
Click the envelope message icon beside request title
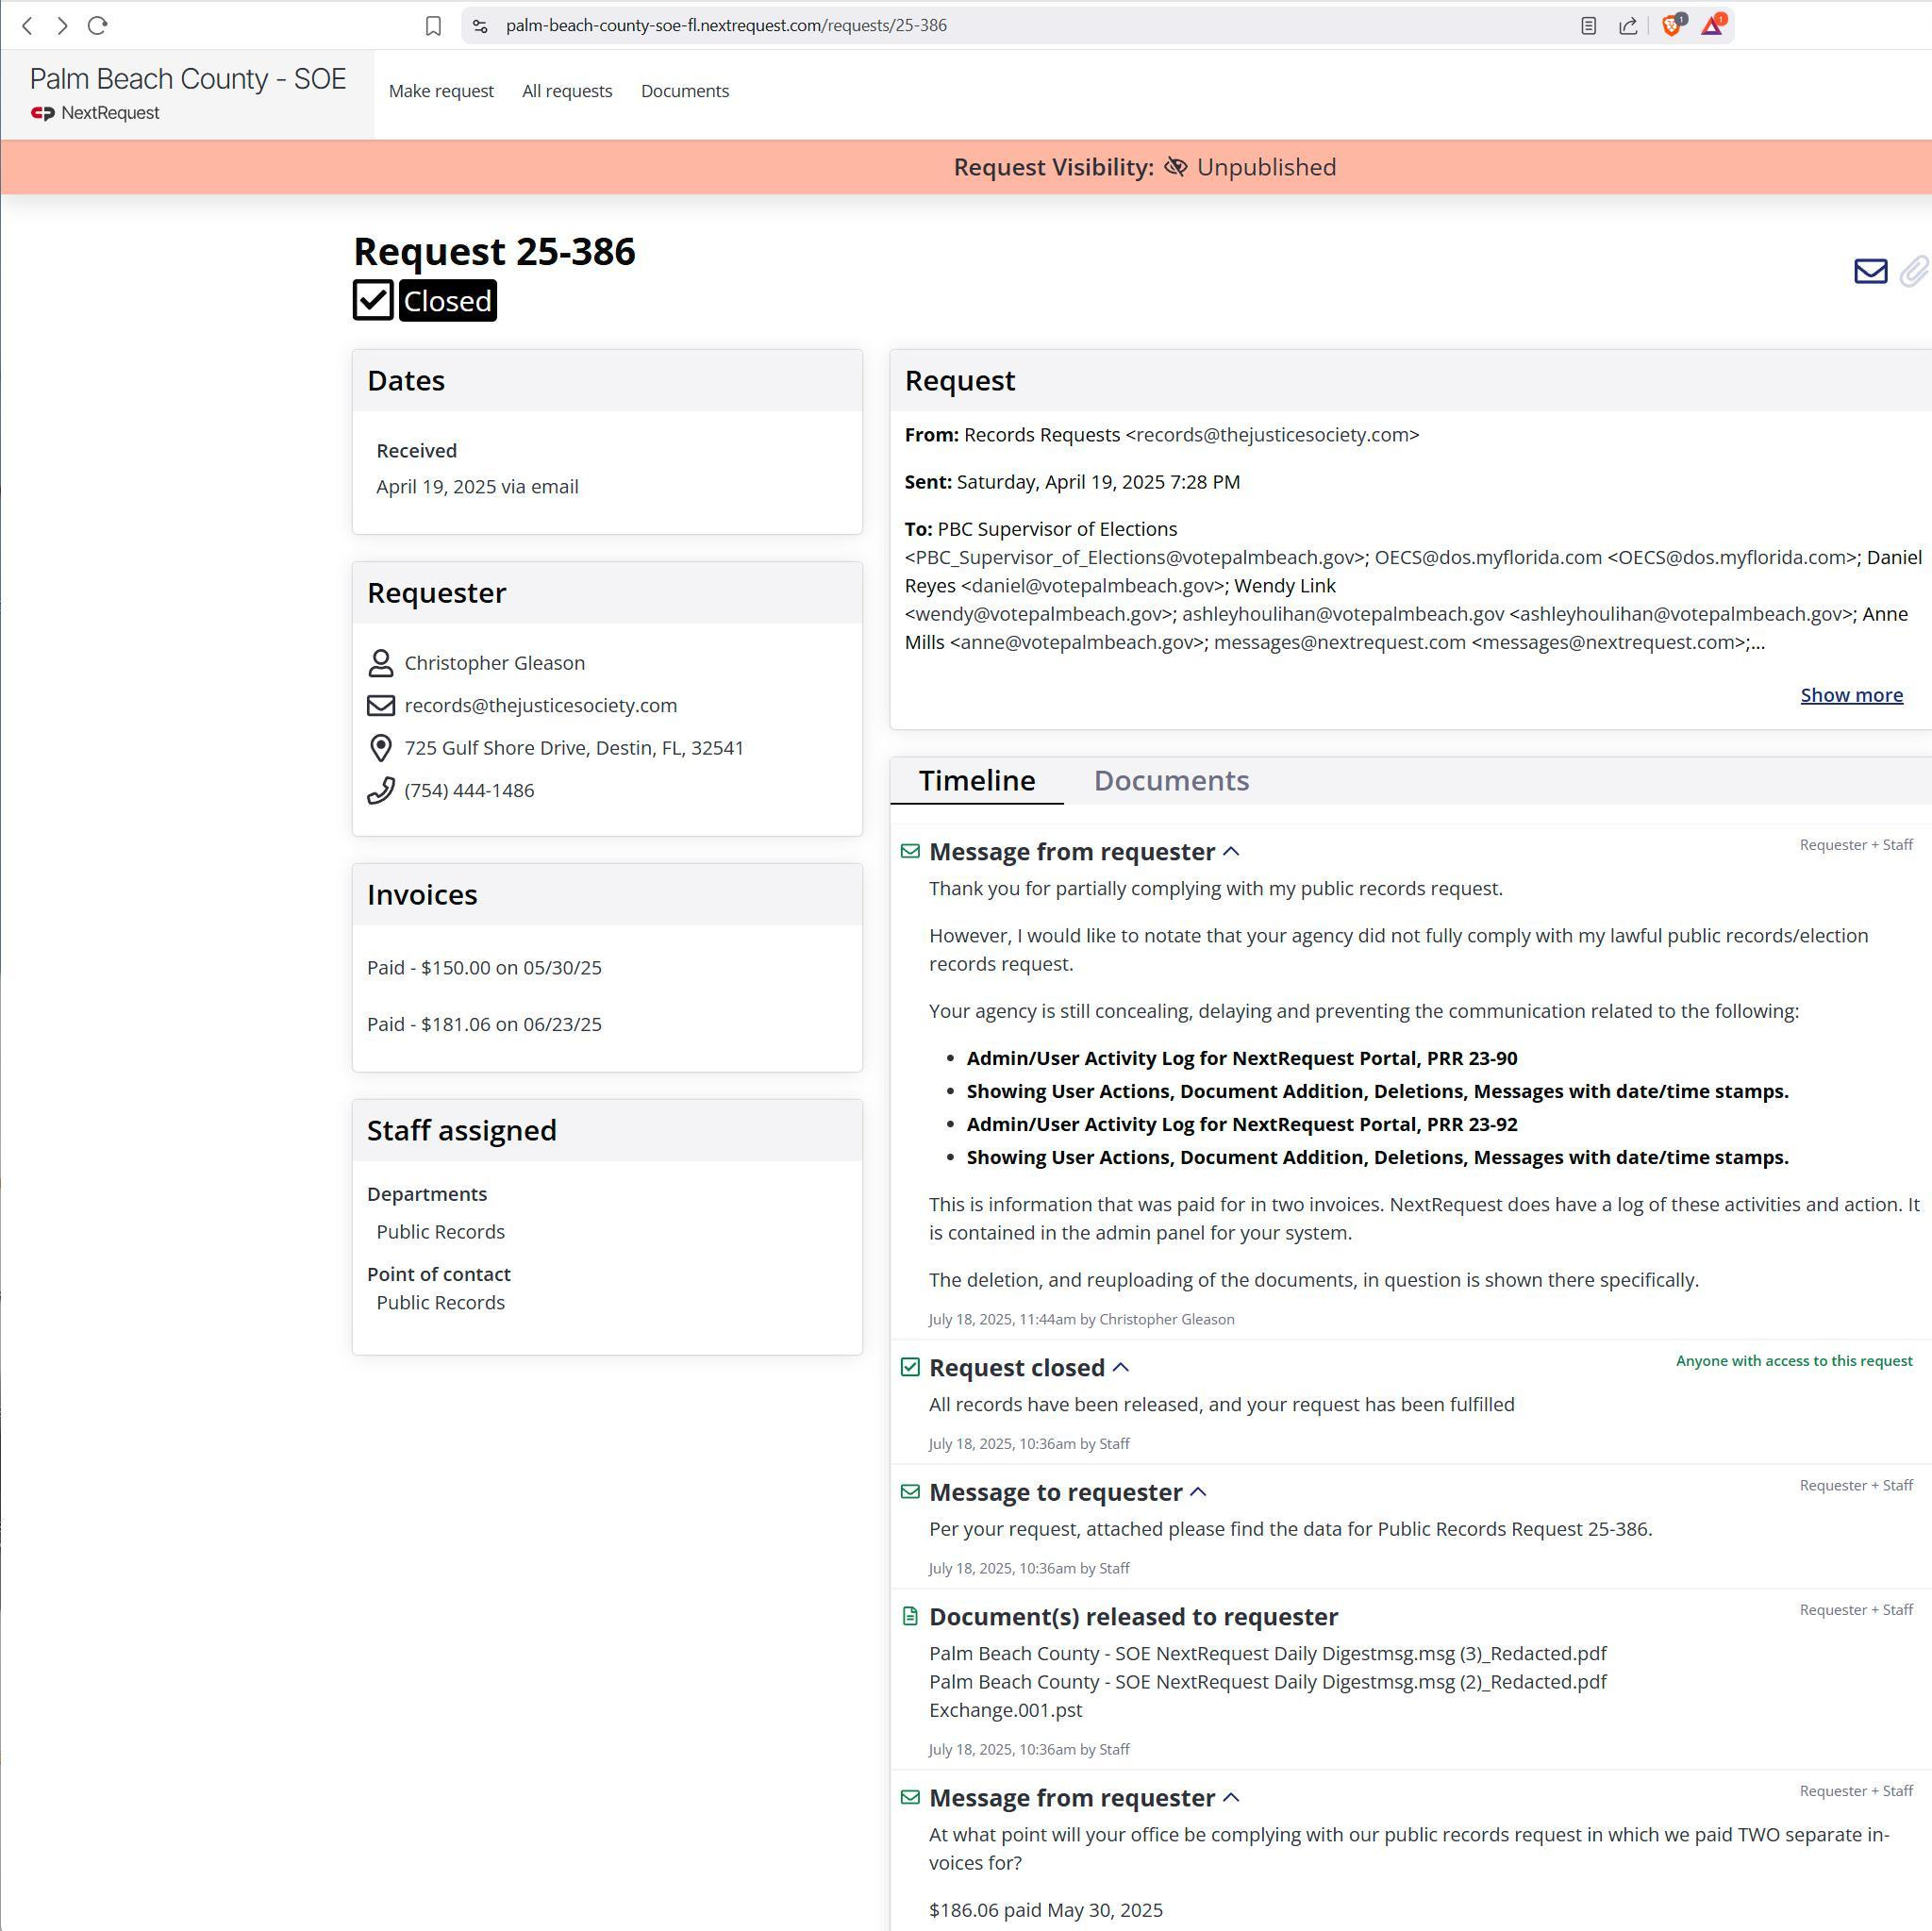(x=1870, y=271)
